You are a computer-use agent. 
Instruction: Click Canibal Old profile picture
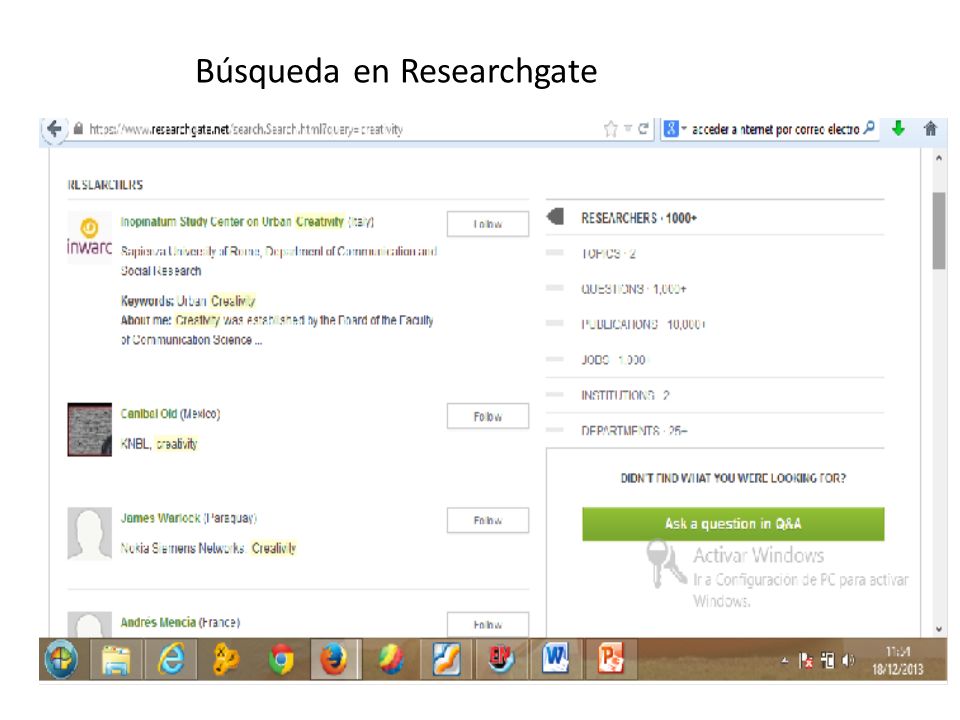click(x=89, y=429)
